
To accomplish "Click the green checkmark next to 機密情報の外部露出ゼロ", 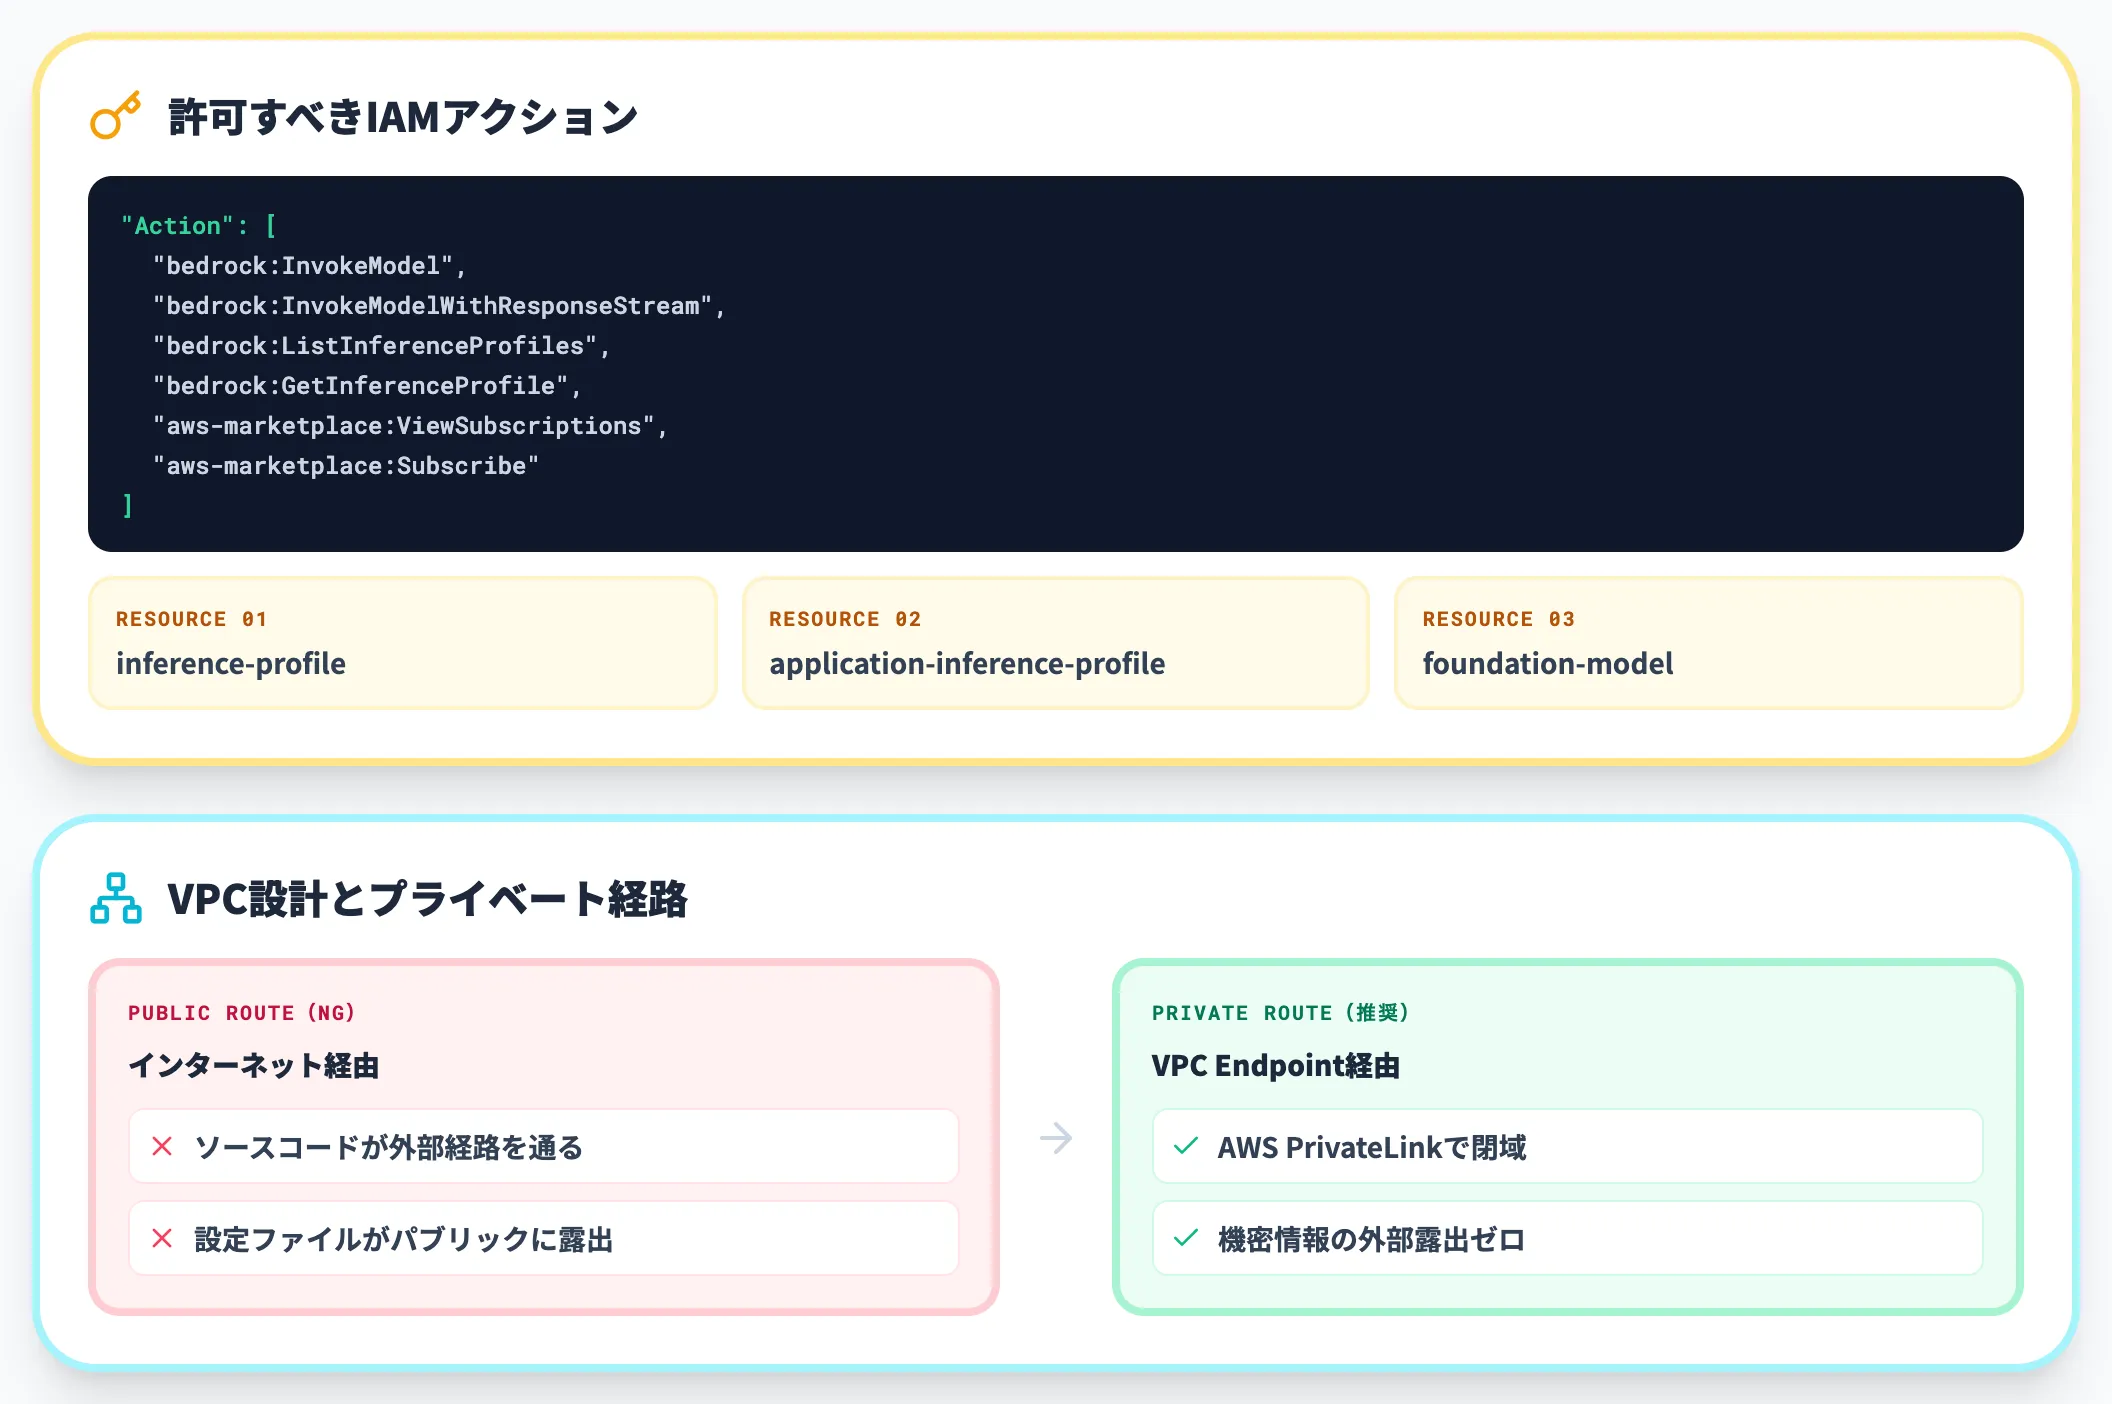I will click(1186, 1238).
